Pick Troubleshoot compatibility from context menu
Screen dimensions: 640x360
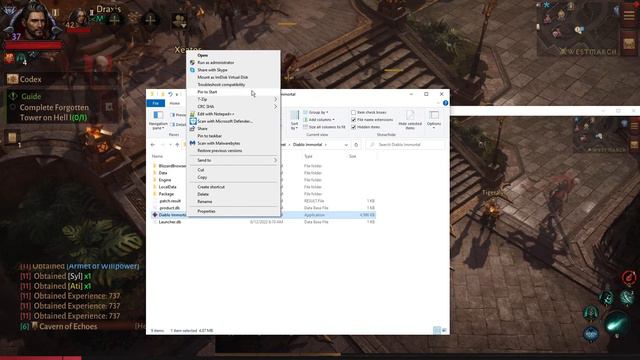[221, 84]
